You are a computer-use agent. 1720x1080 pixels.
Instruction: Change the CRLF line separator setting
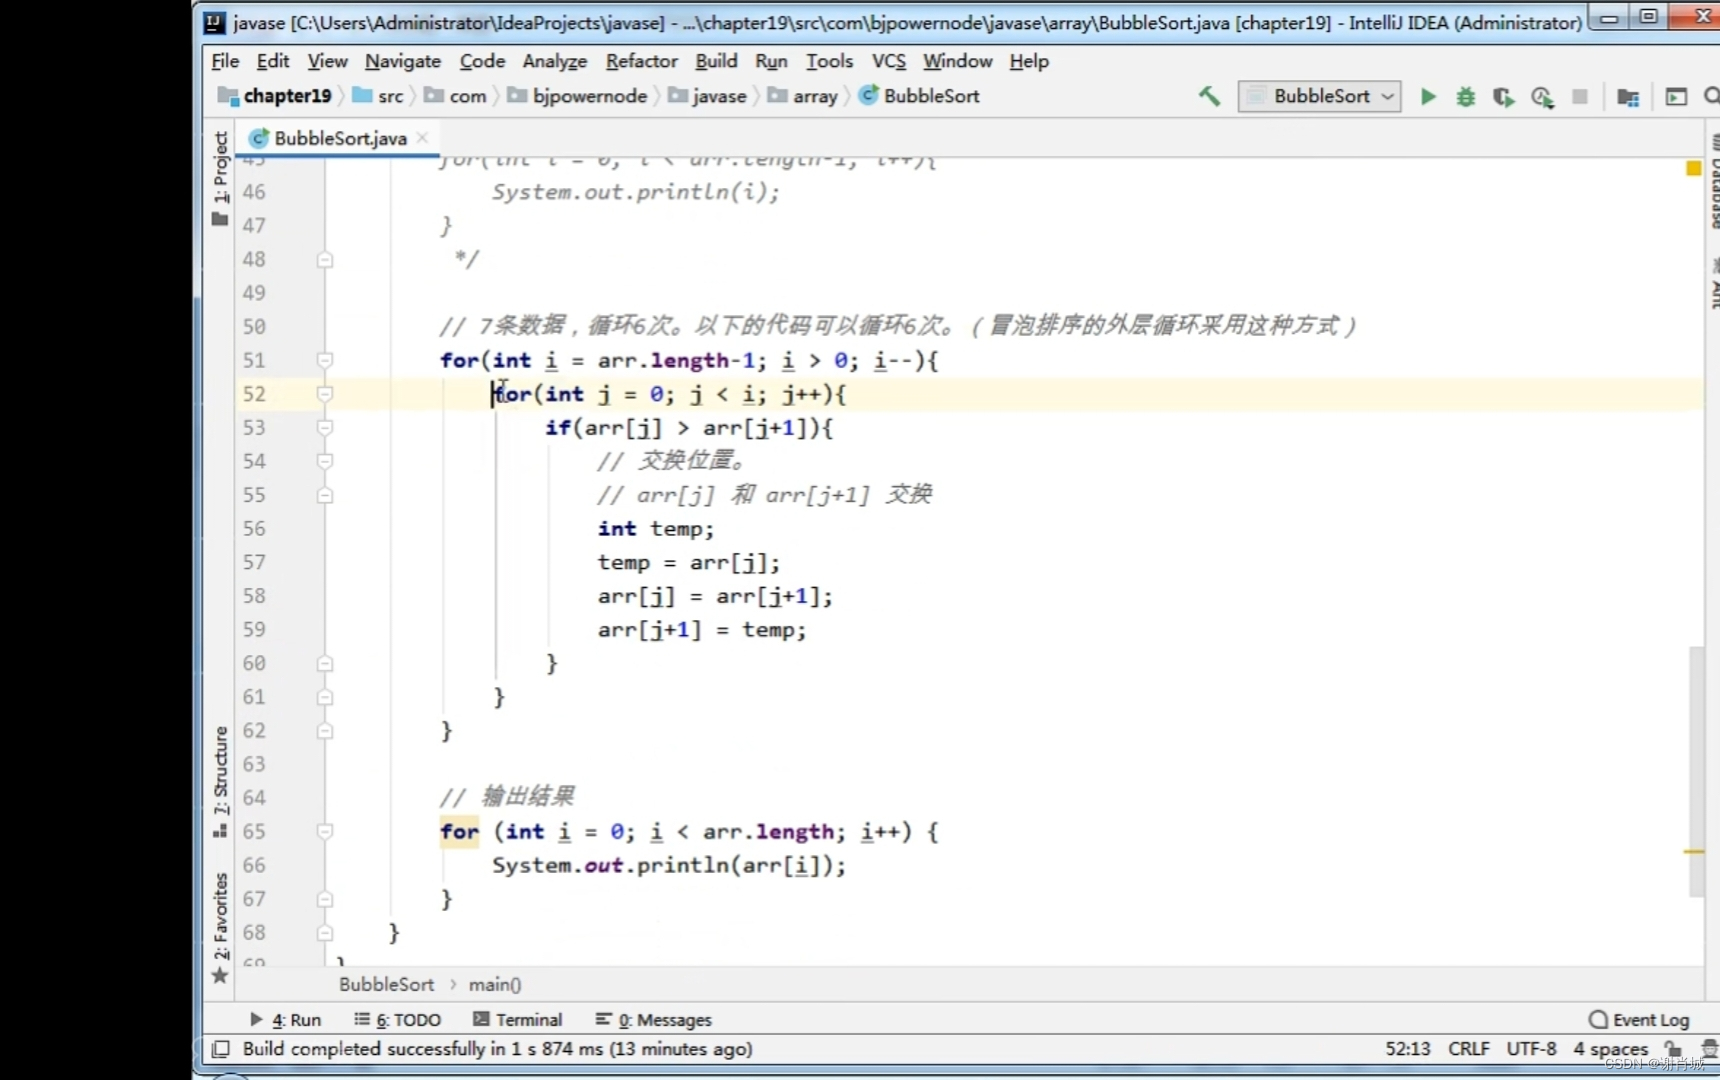coord(1468,1049)
